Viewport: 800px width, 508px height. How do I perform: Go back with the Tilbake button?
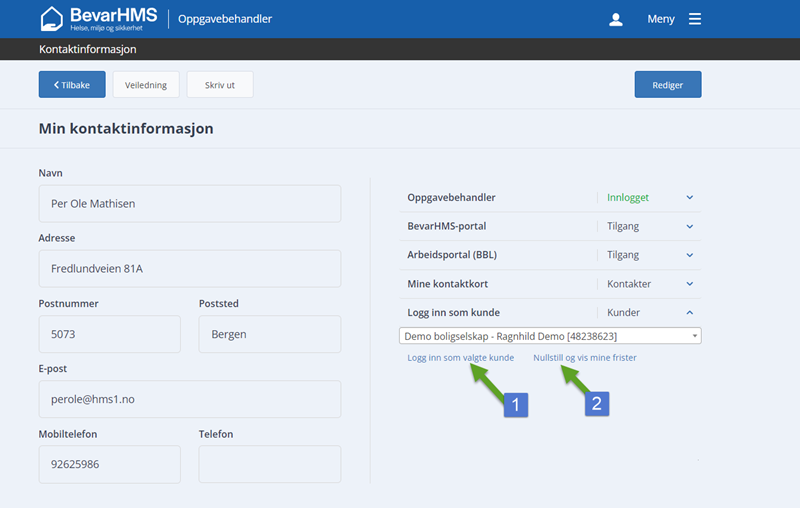coord(72,85)
